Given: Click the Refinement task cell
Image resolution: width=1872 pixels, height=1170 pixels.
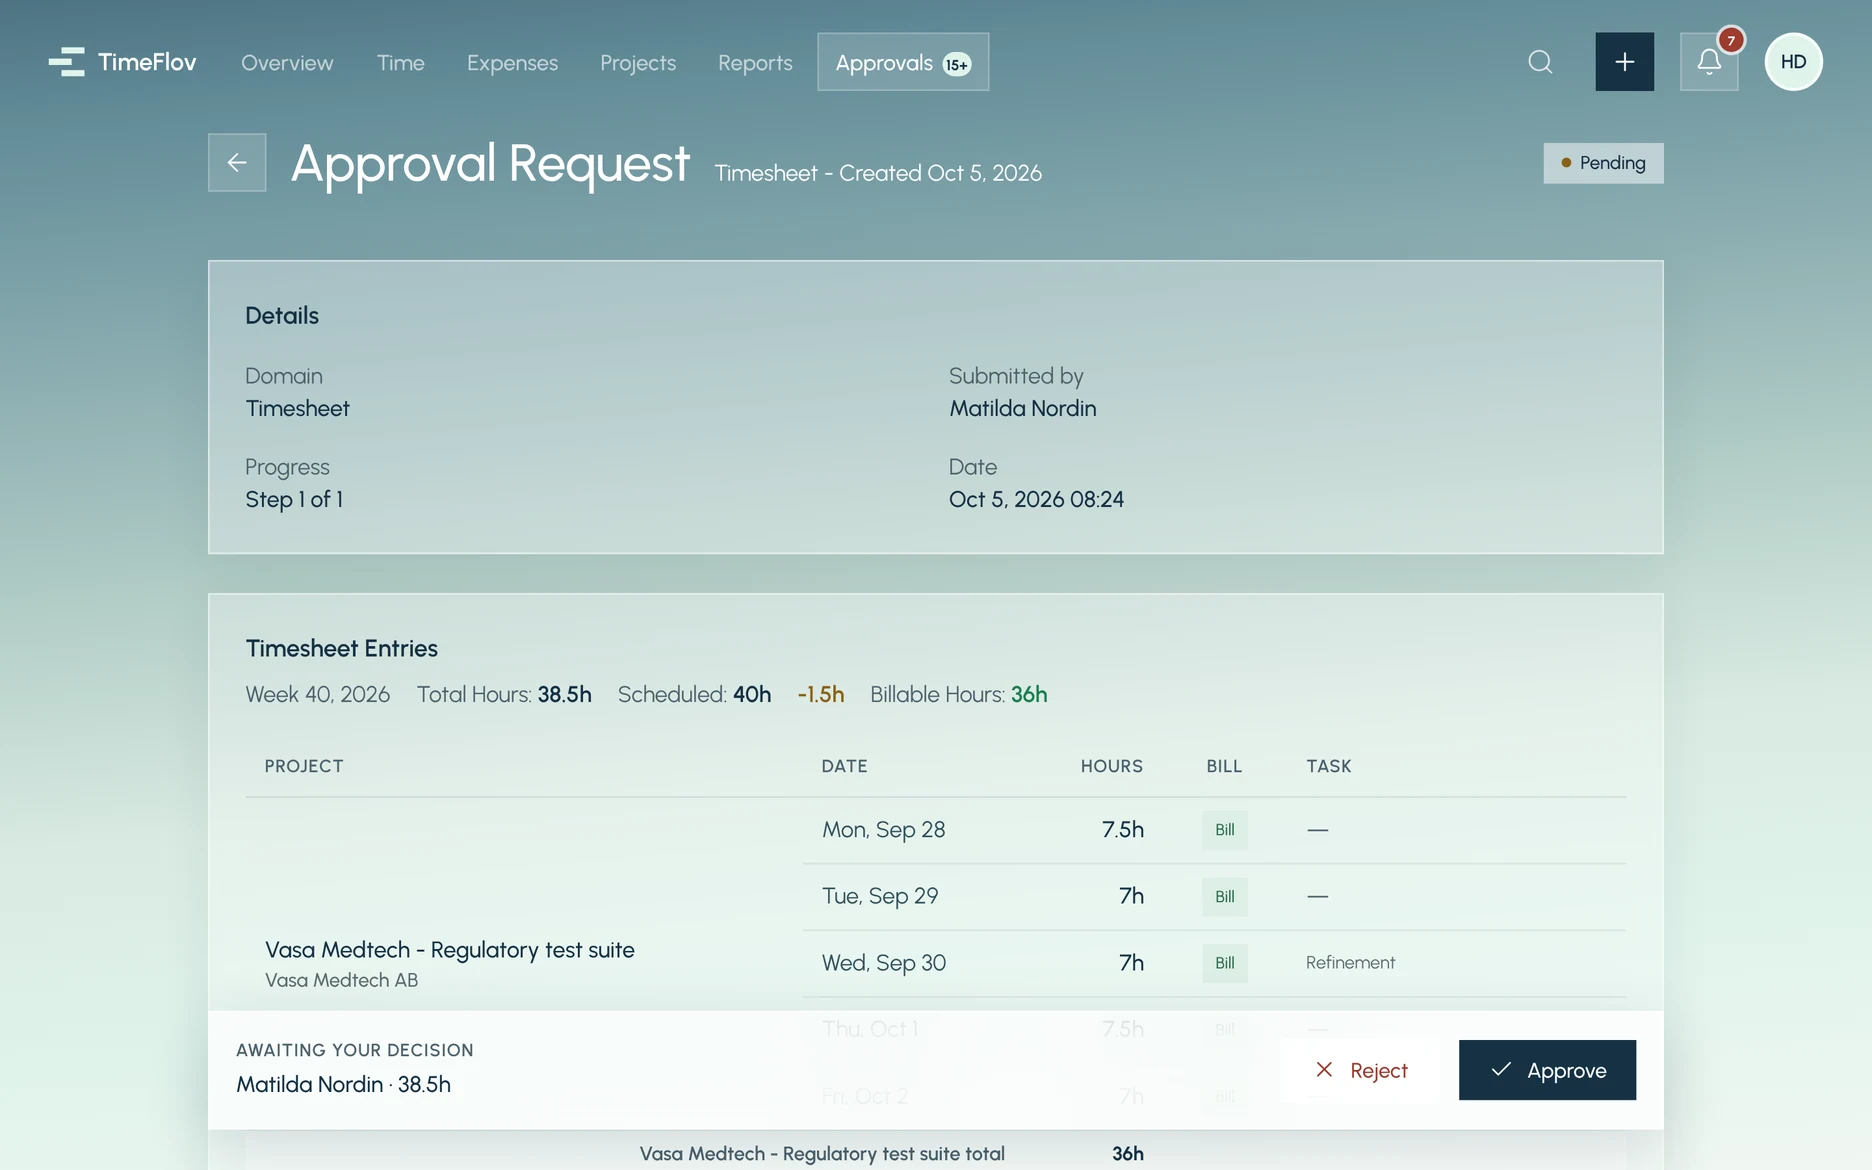Looking at the screenshot, I should [x=1350, y=962].
